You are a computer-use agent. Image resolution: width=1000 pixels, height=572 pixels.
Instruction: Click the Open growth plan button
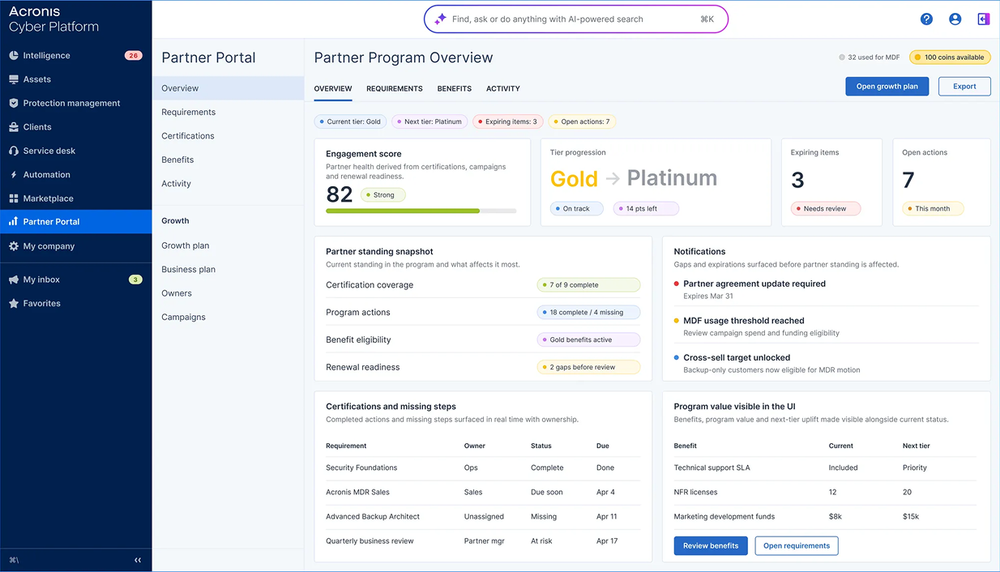click(x=887, y=86)
